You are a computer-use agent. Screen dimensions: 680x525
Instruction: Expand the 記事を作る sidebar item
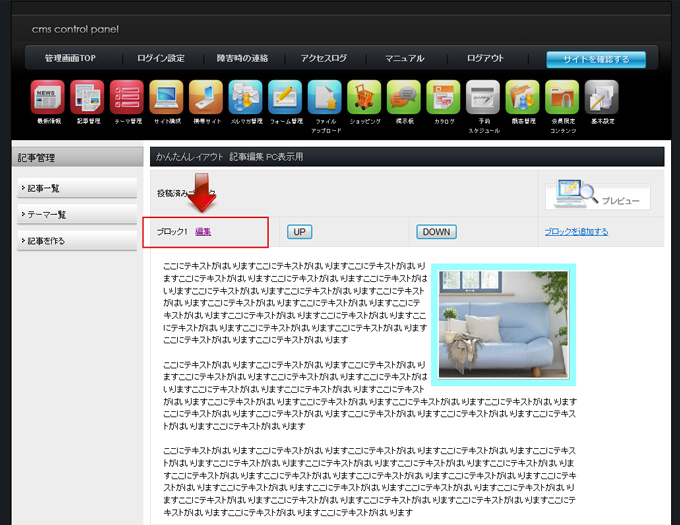[77, 240]
